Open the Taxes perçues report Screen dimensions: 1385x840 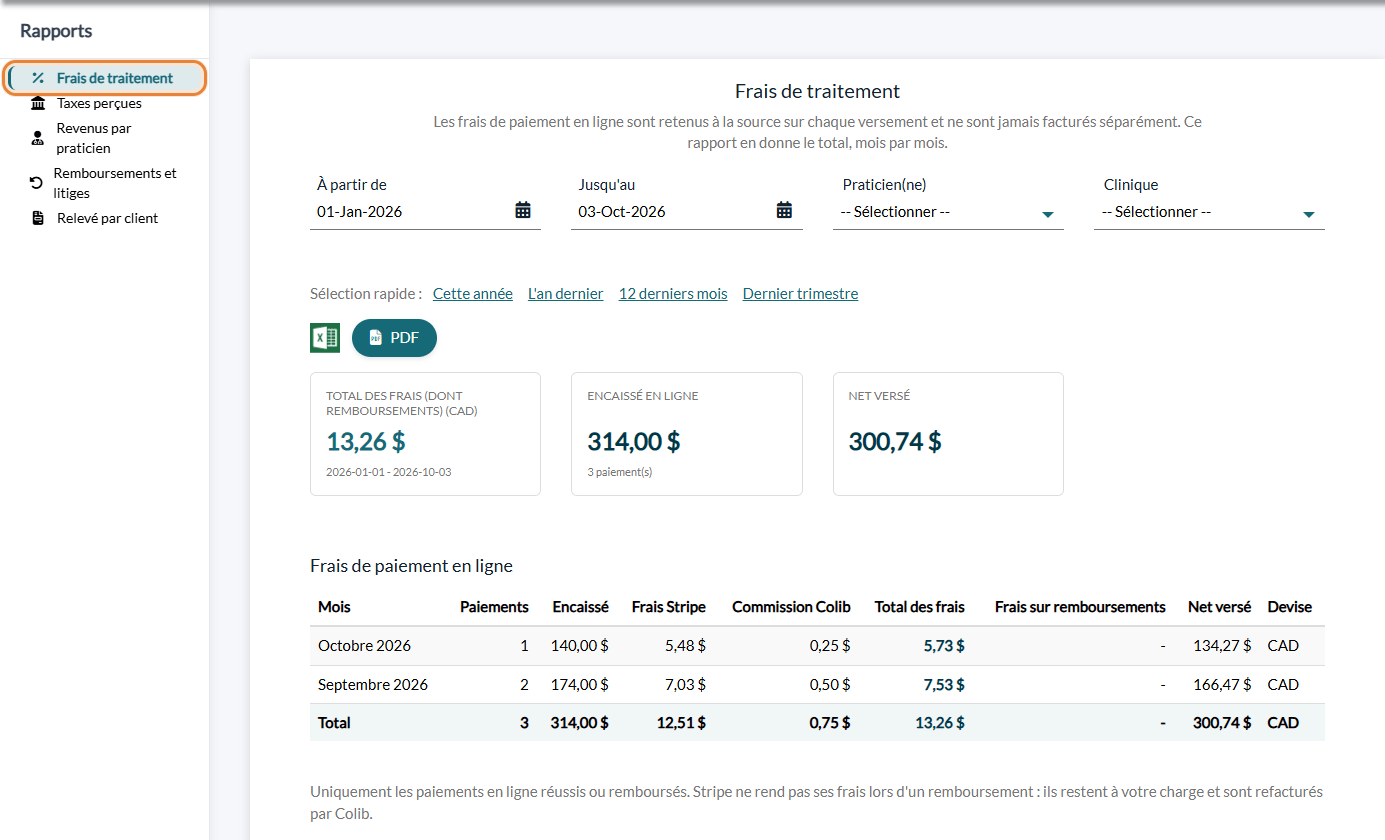click(99, 103)
